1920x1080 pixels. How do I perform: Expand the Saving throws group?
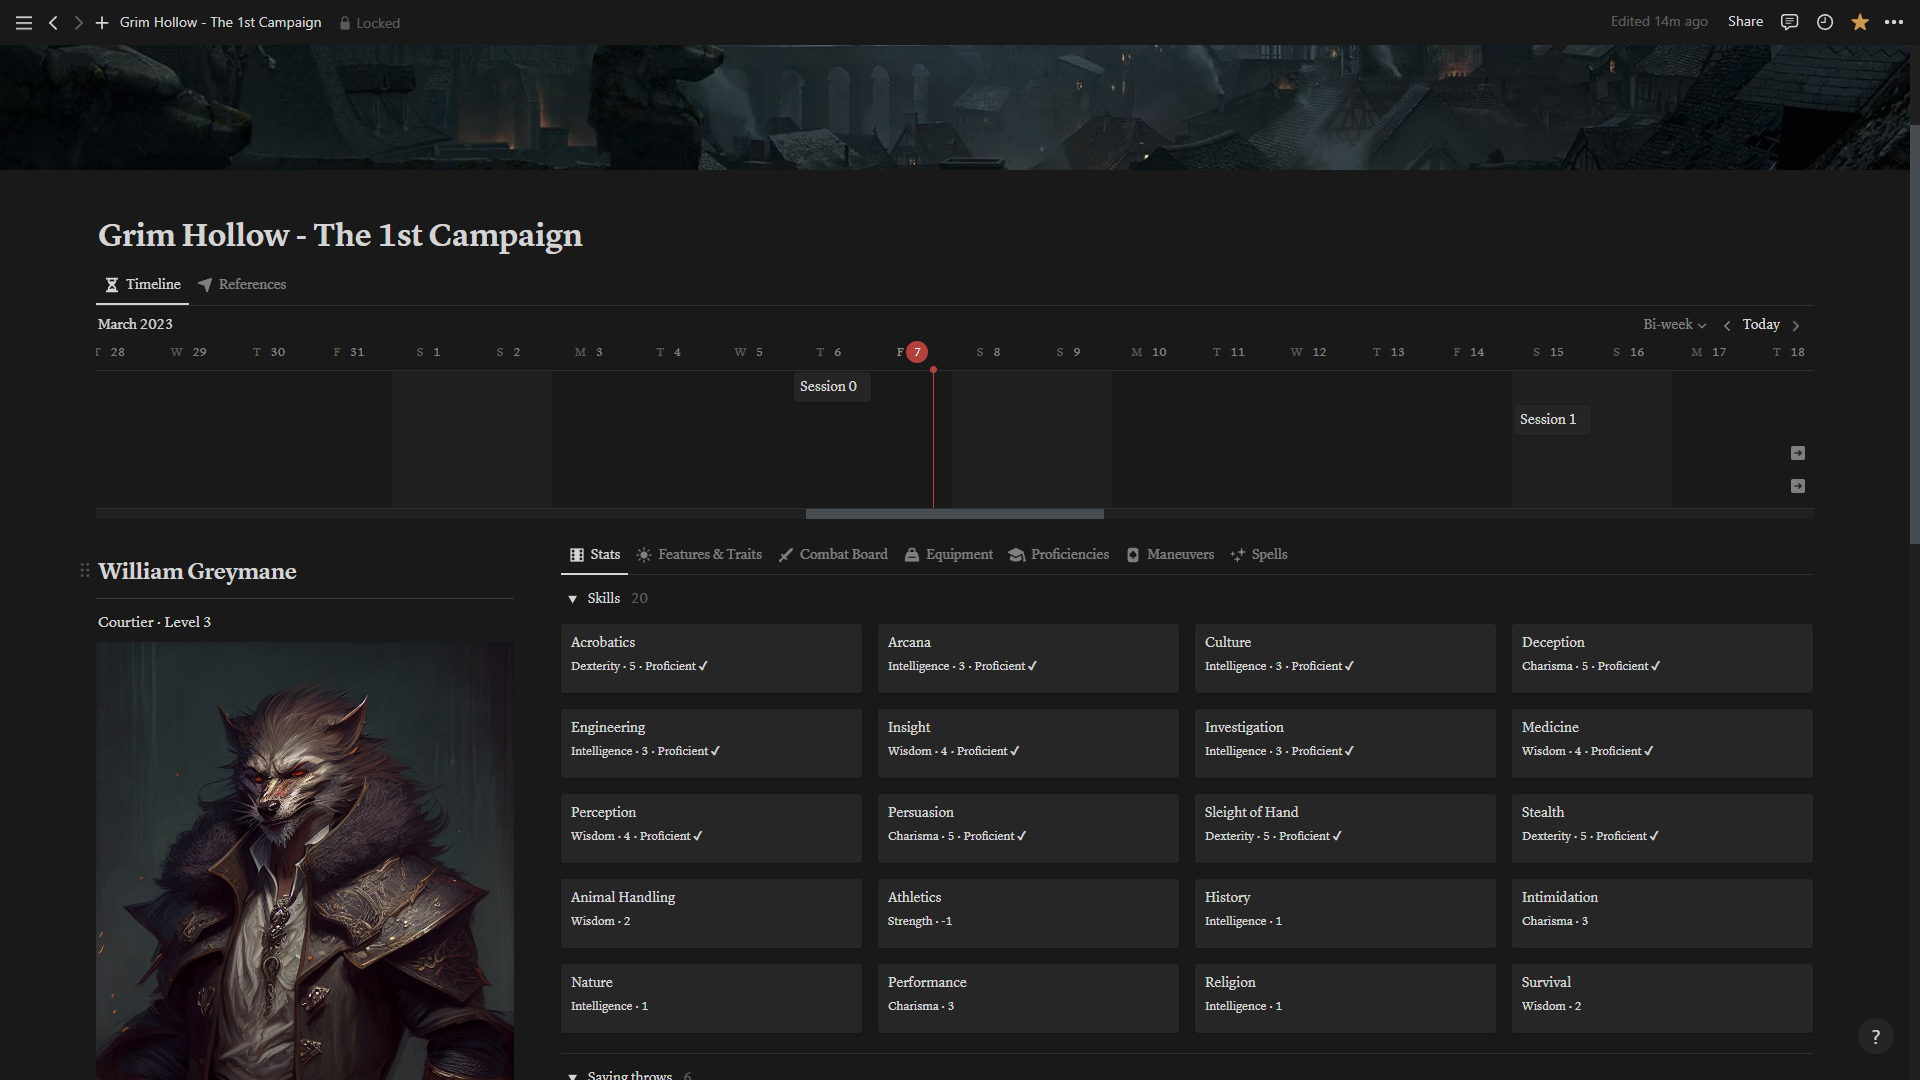[x=573, y=1076]
